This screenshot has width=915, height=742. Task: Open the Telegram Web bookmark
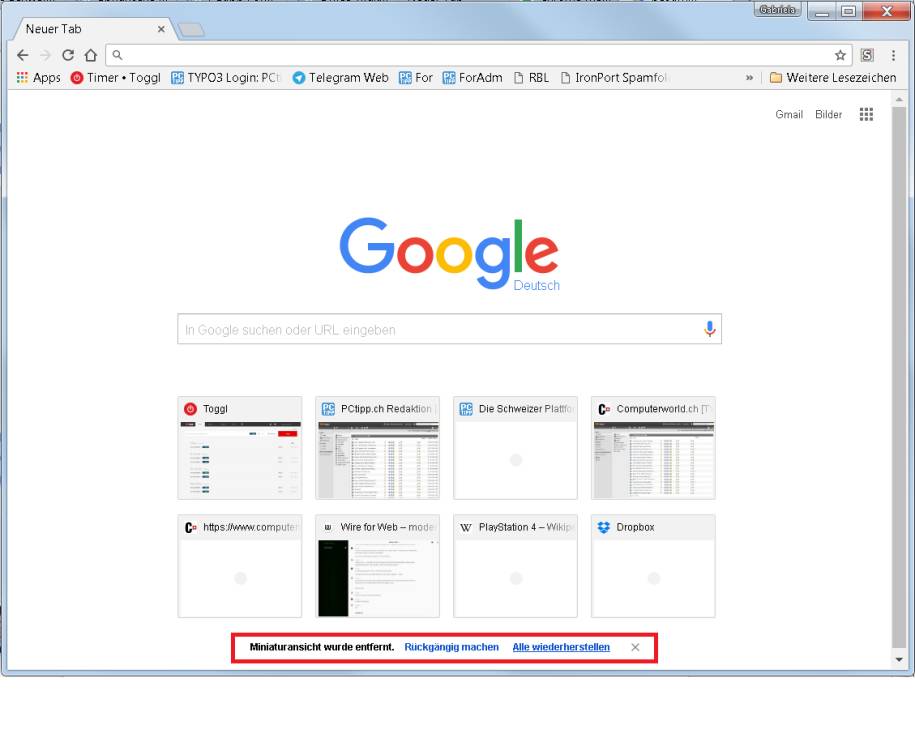[x=340, y=78]
